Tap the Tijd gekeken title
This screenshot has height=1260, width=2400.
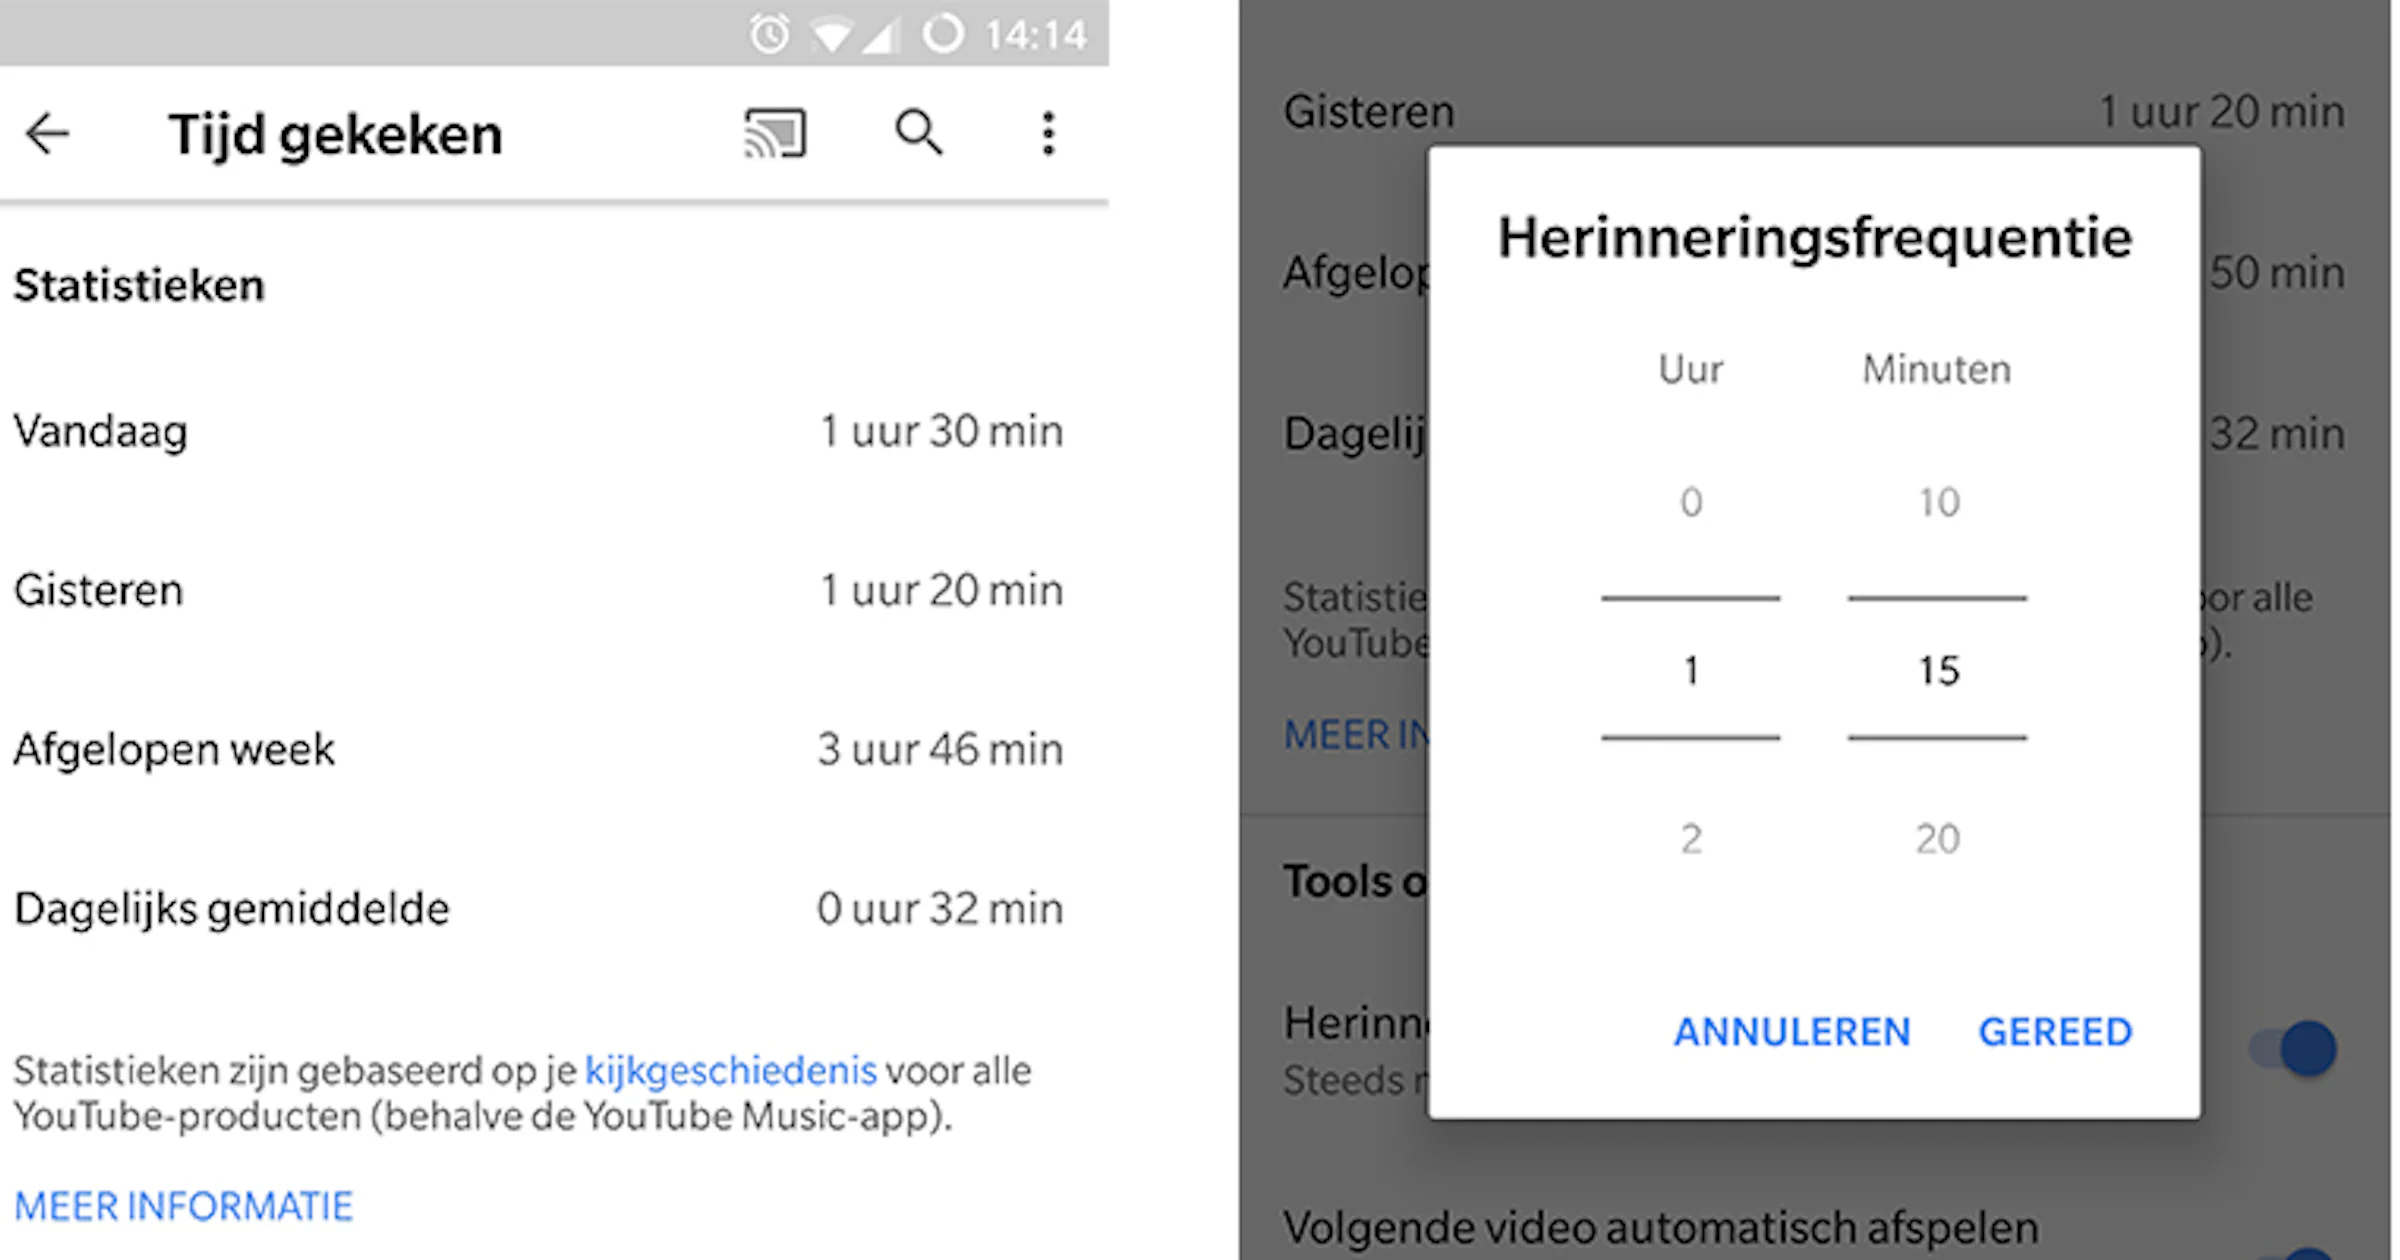pos(335,135)
